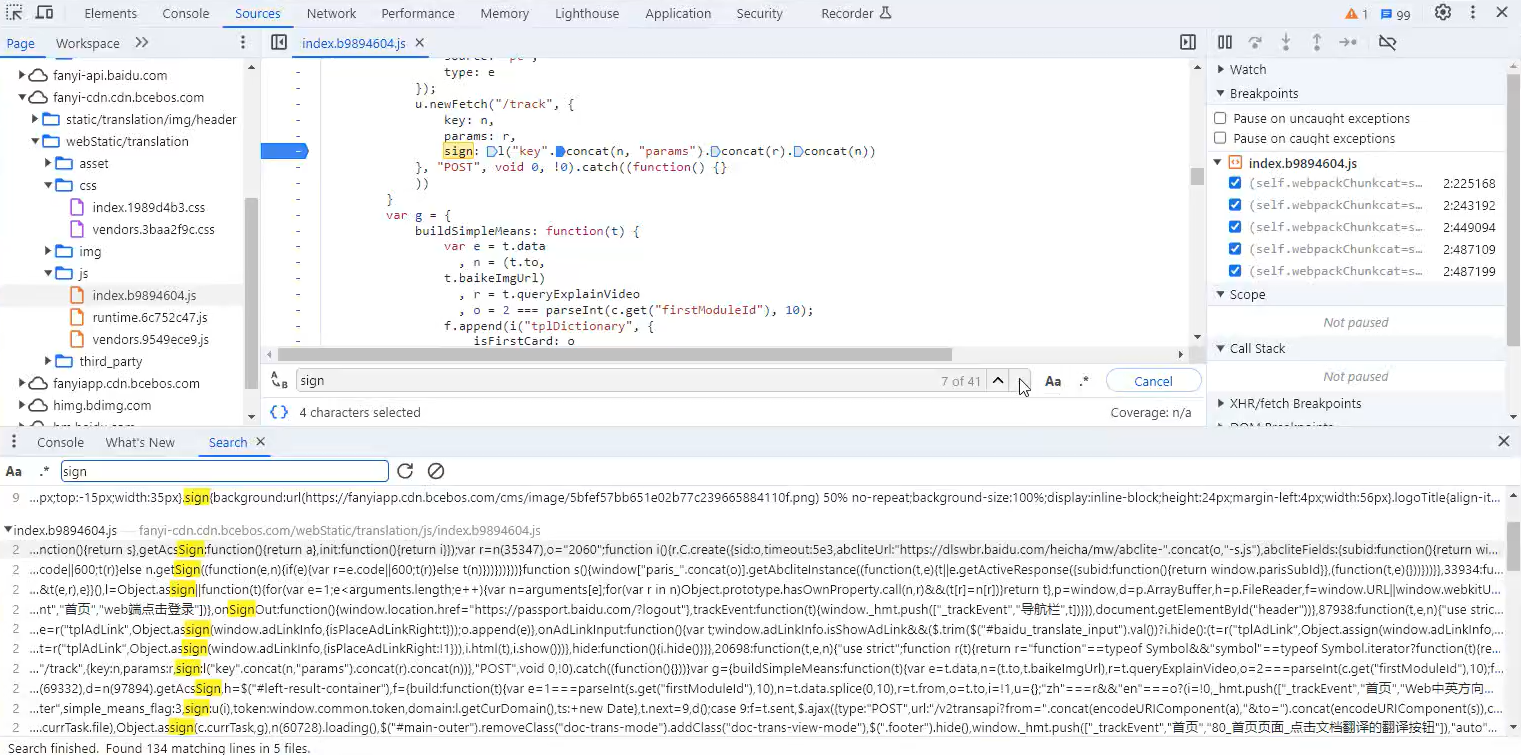Close the bottom drawer

click(1503, 441)
